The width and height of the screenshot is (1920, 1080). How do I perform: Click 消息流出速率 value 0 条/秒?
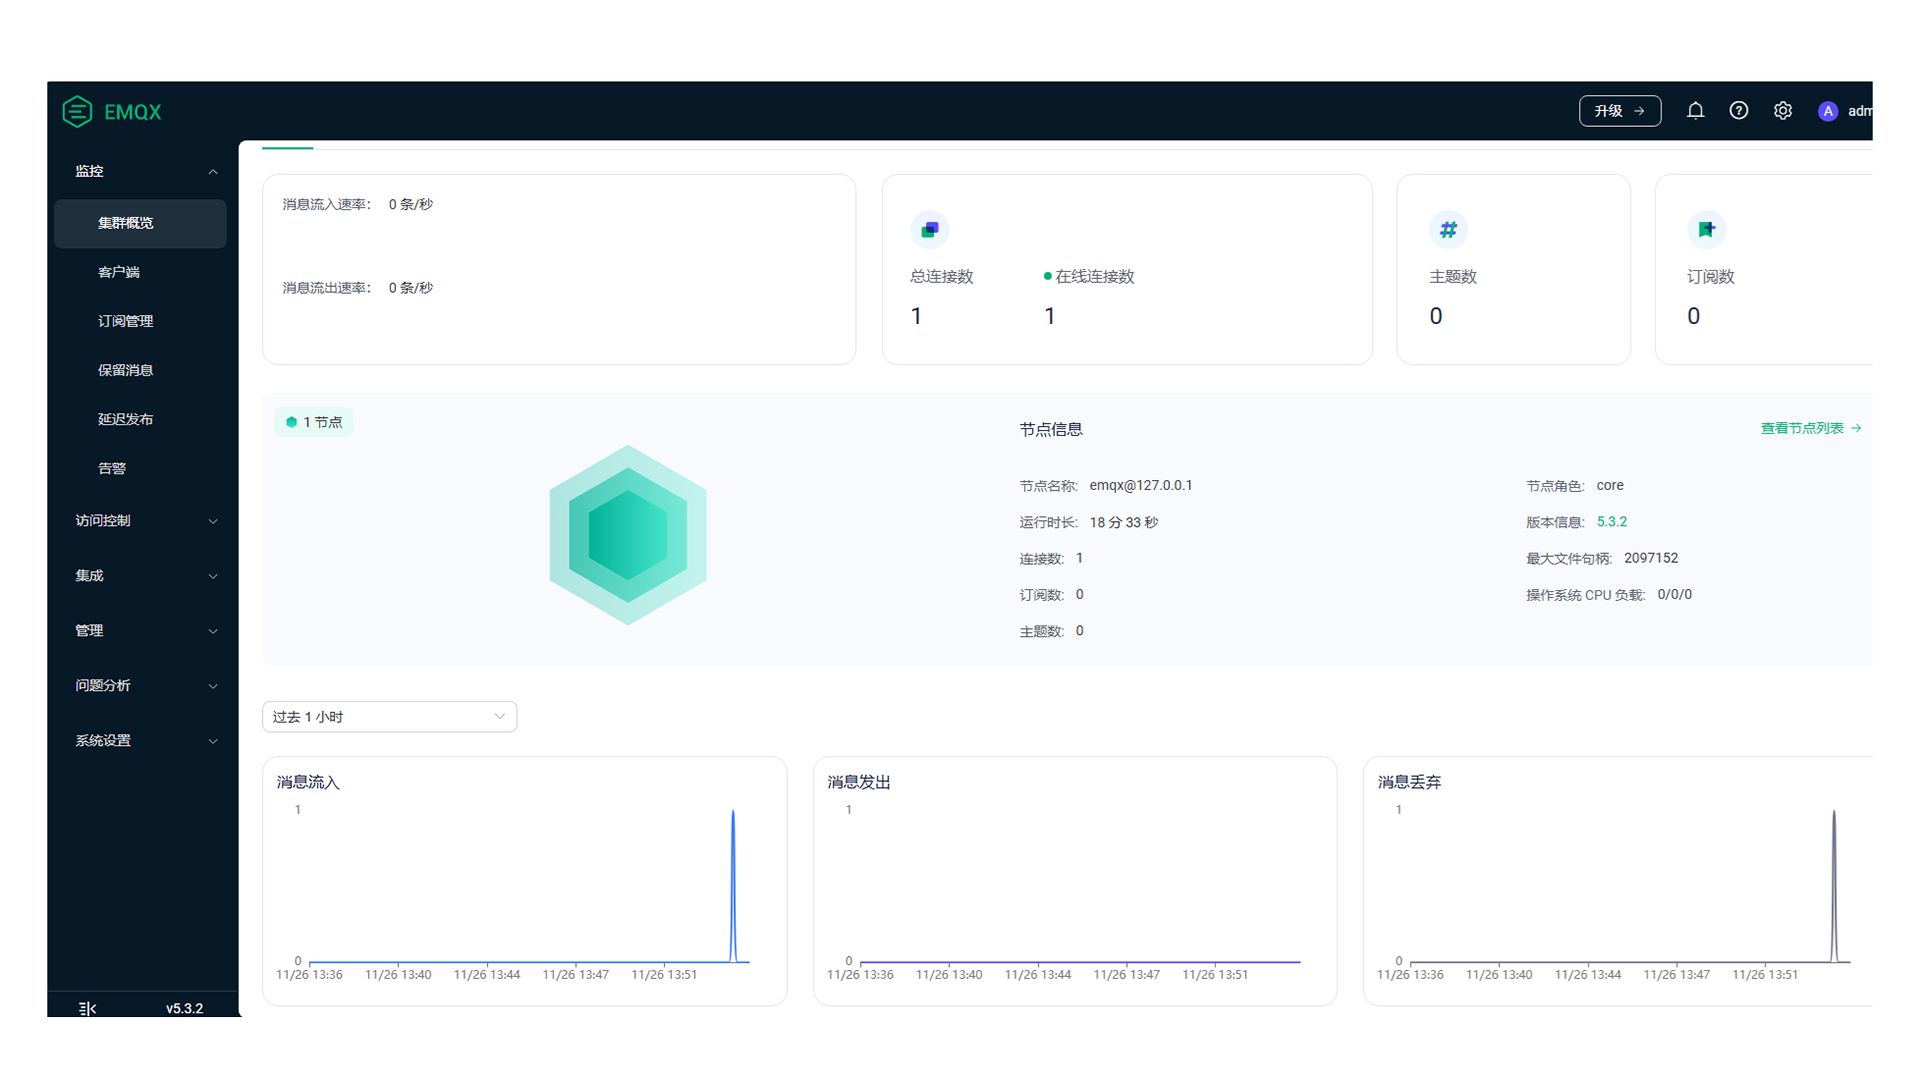(411, 288)
